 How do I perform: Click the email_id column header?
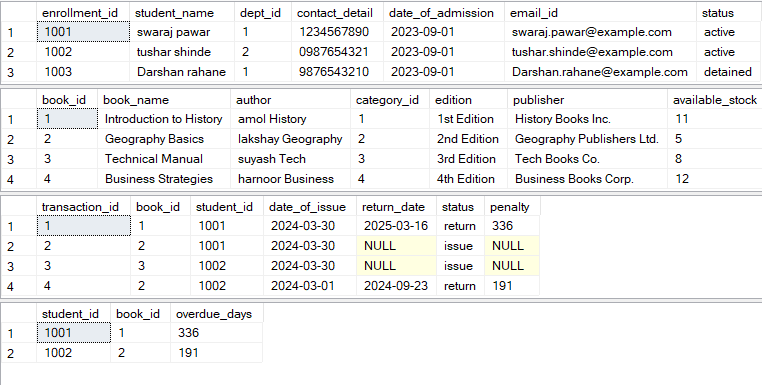600,13
